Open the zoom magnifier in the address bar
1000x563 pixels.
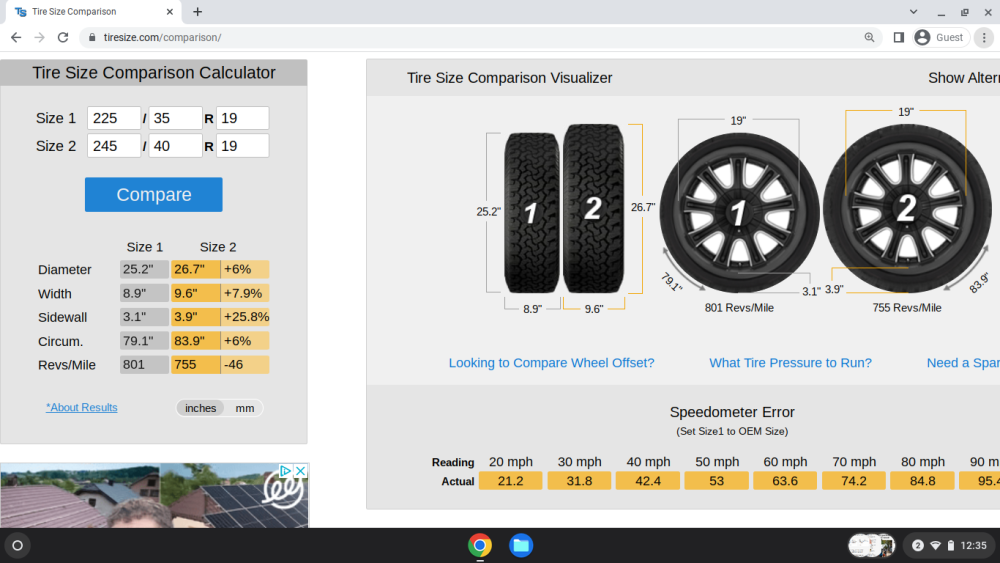point(869,38)
